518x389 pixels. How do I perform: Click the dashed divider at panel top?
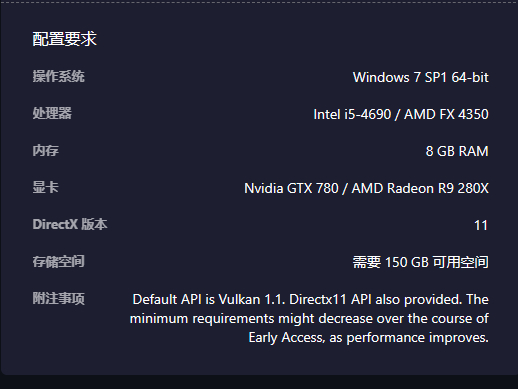259,2
